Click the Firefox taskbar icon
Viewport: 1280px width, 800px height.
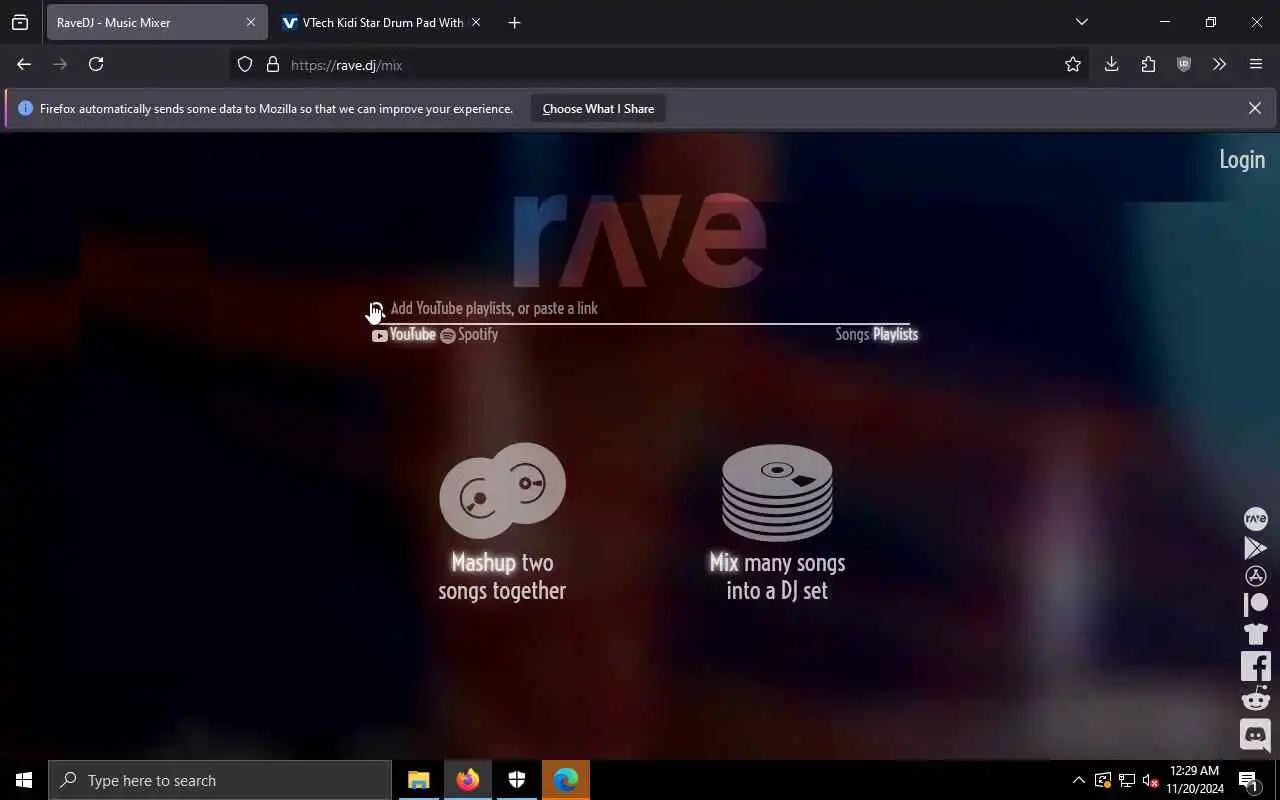click(468, 780)
